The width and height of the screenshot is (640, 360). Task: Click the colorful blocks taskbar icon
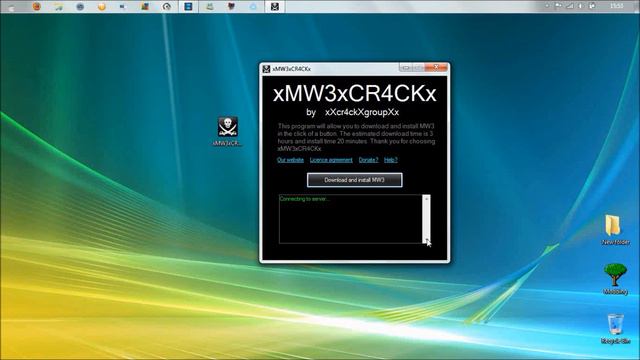145,6
